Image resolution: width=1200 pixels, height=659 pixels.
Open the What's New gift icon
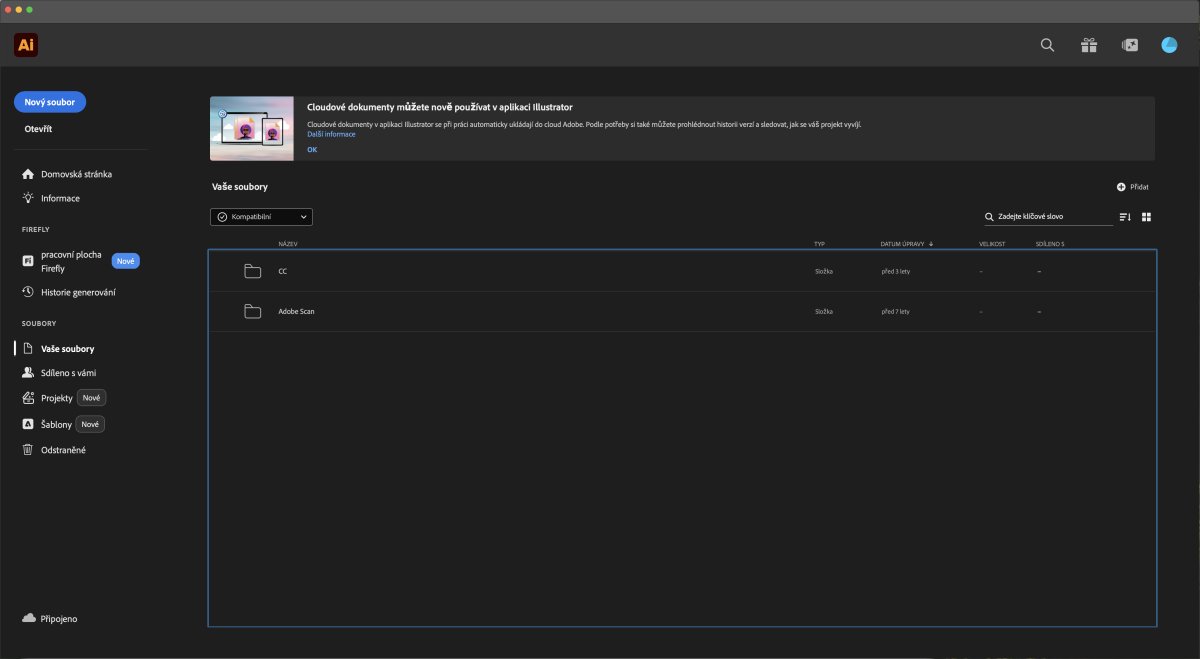coord(1089,45)
